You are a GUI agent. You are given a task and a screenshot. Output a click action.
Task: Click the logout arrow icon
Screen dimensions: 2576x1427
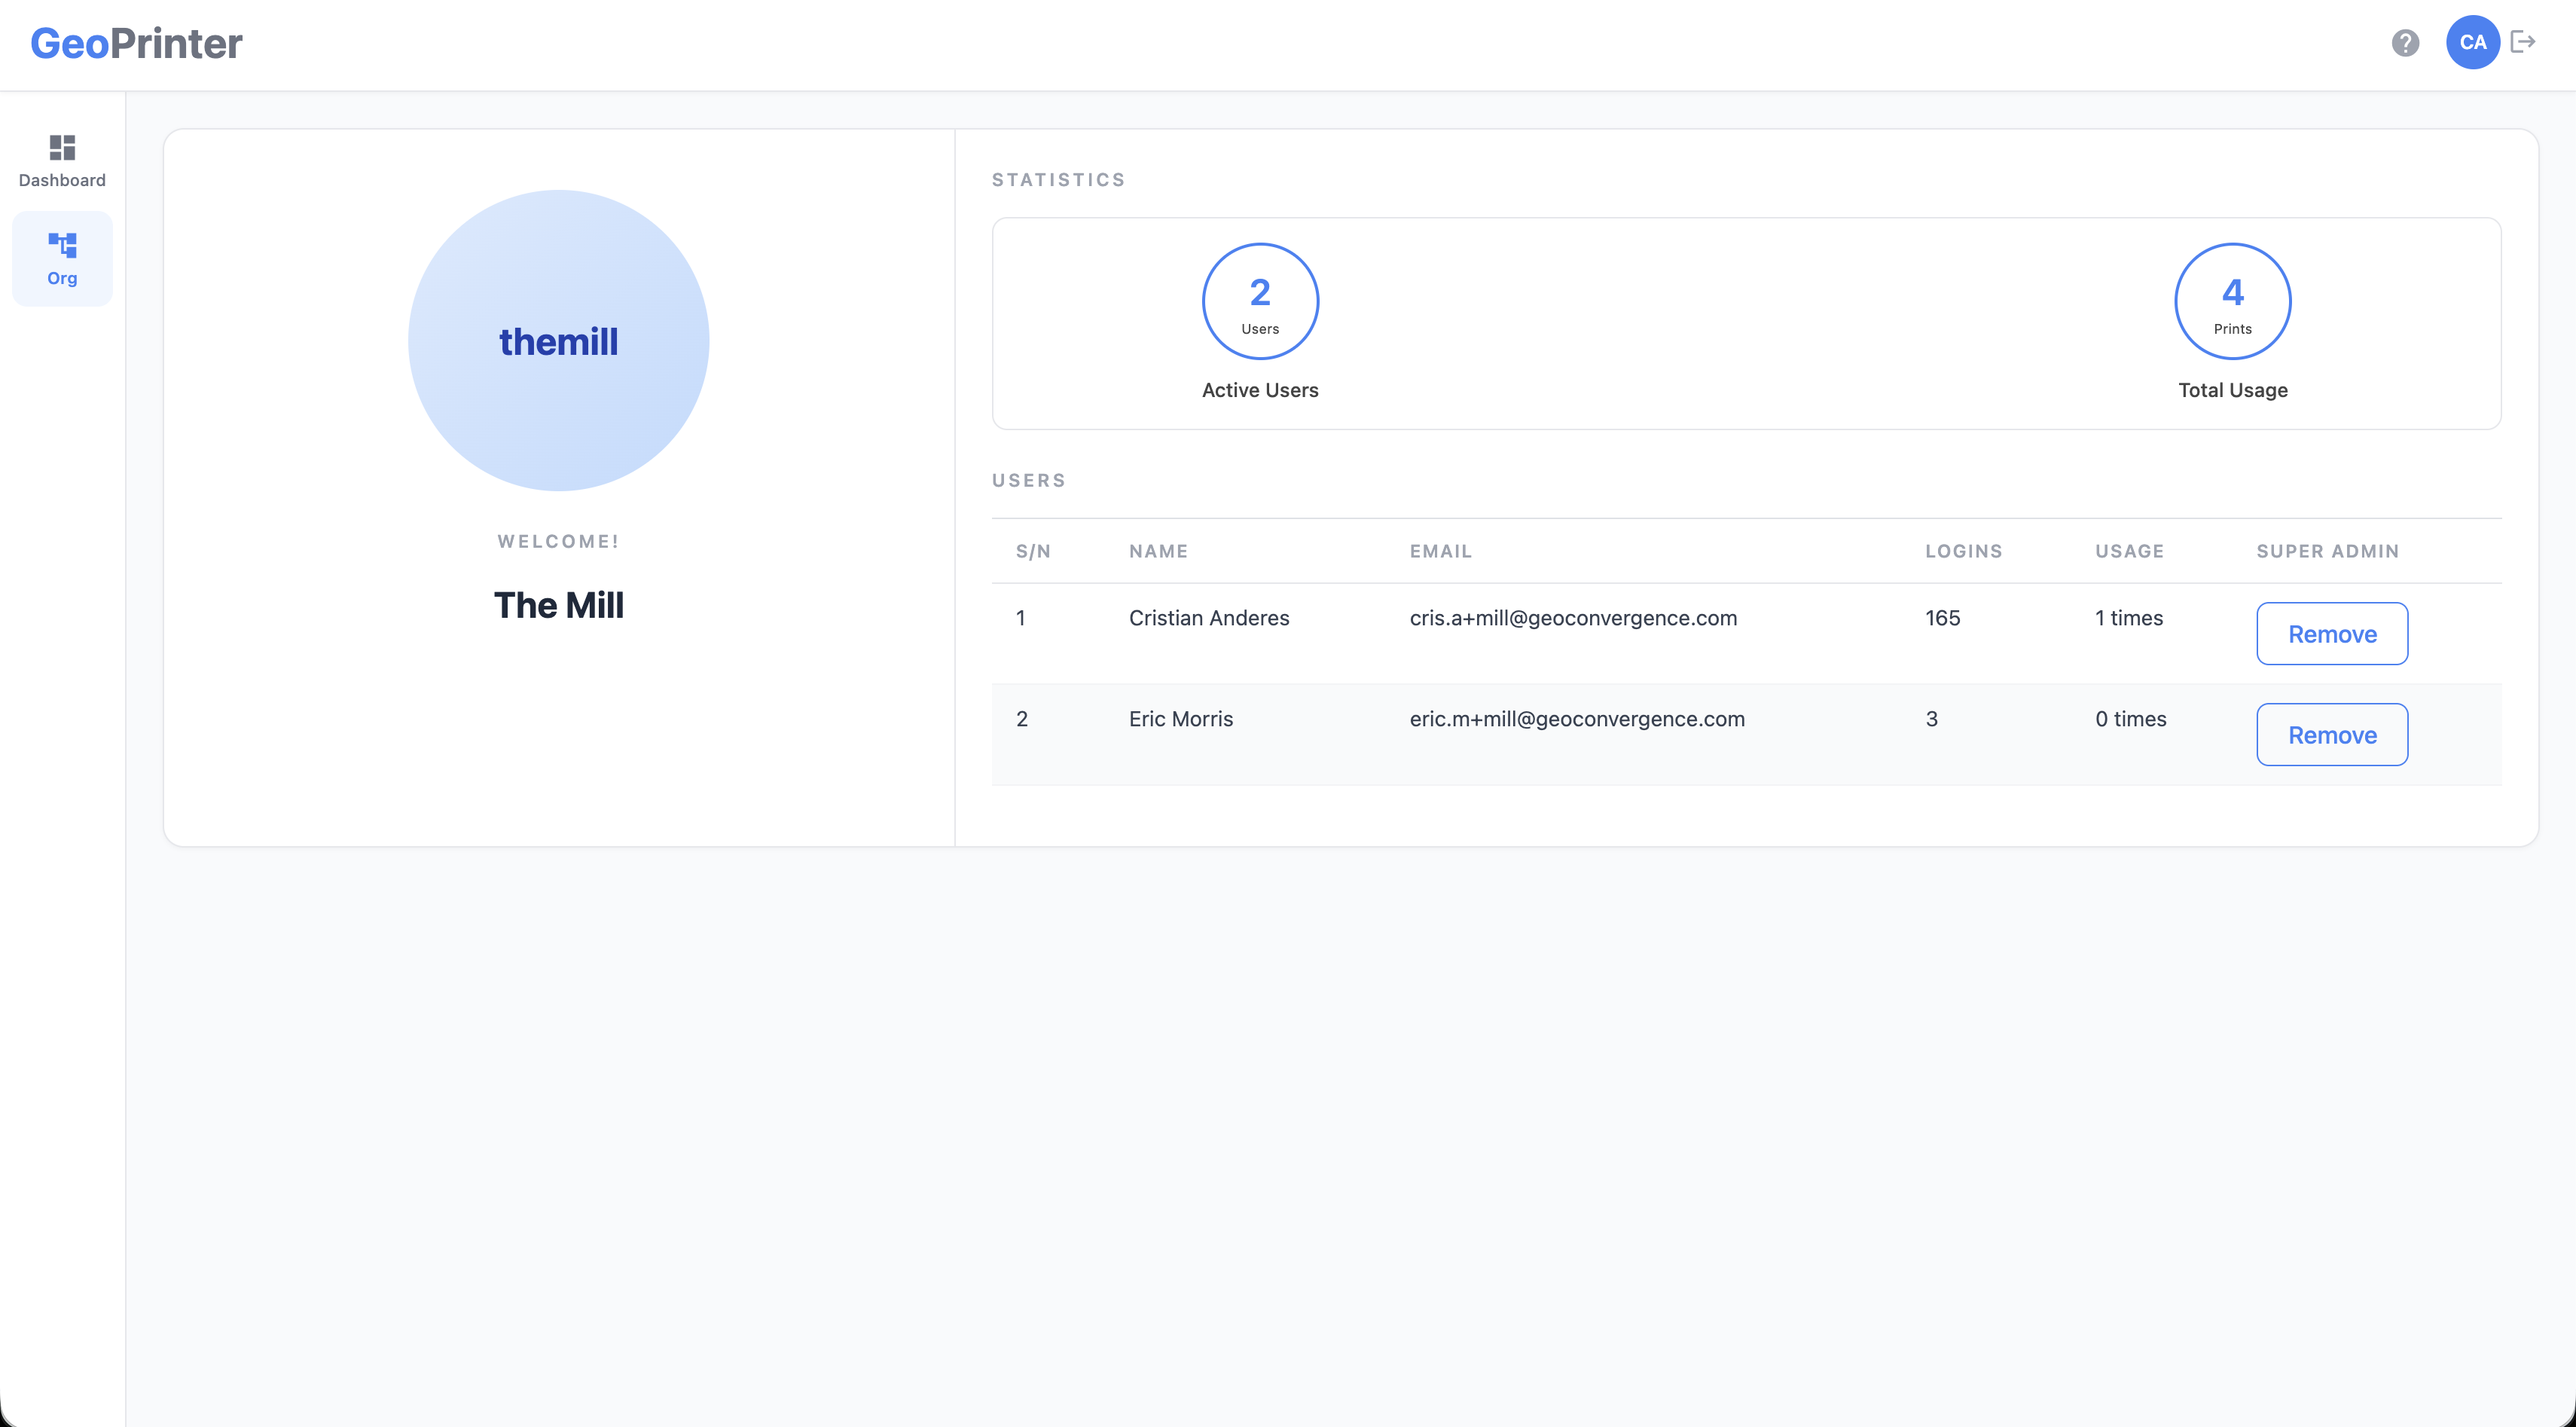(2523, 42)
